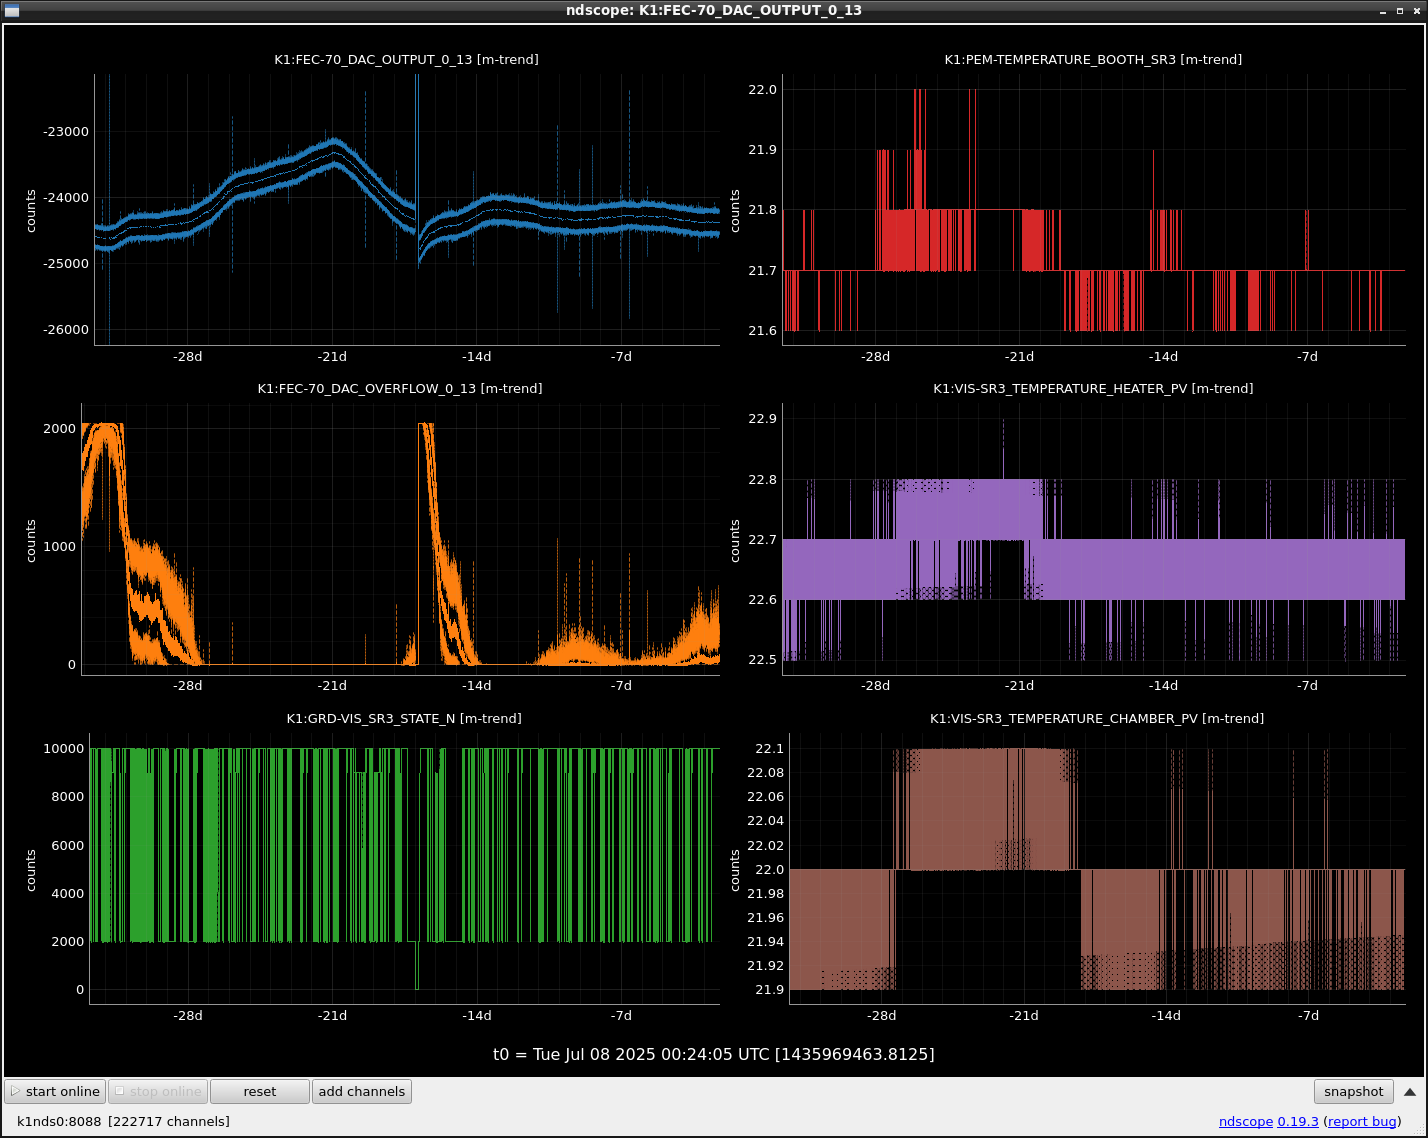Screen dimensions: 1428x1138
Task: Close the ndscope window
Action: coord(1416,10)
